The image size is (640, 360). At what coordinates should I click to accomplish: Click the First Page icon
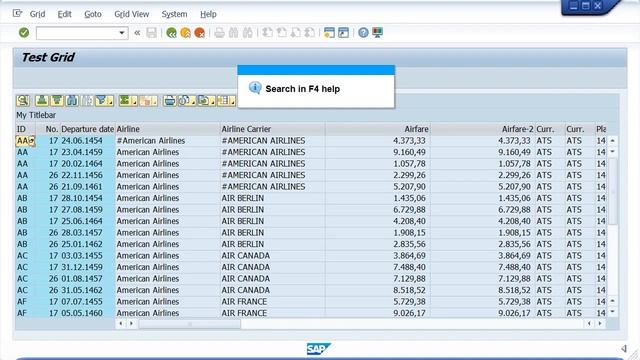(267, 33)
